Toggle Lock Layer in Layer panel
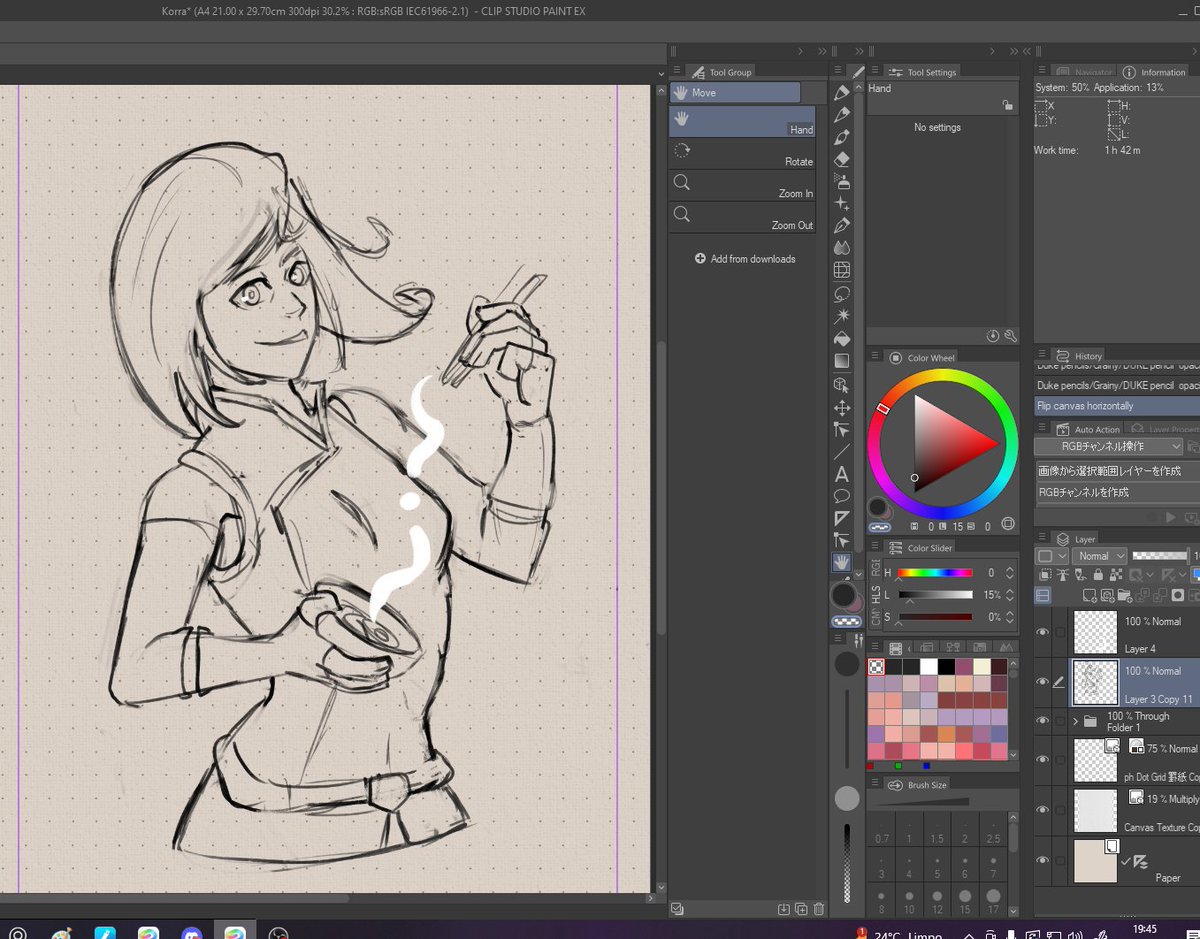The width and height of the screenshot is (1200, 939). (1099, 575)
